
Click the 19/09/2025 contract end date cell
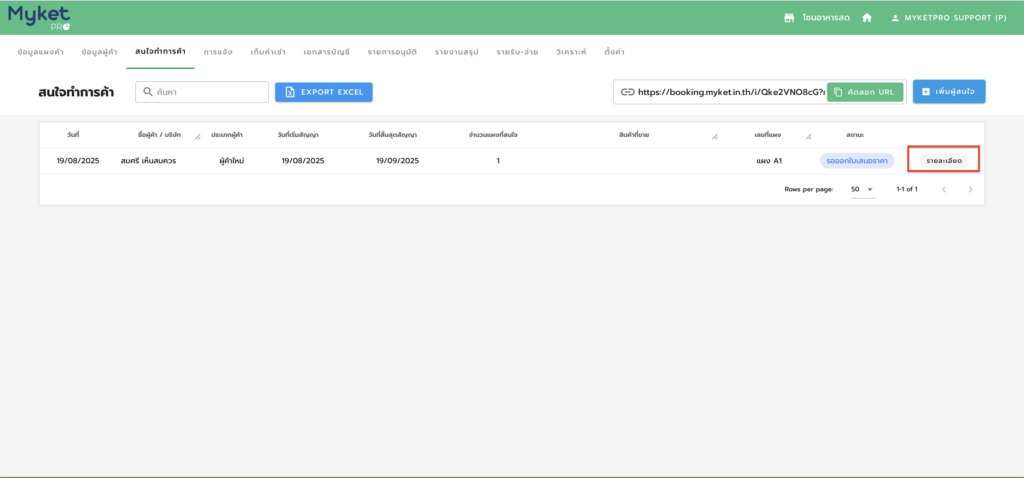click(398, 161)
